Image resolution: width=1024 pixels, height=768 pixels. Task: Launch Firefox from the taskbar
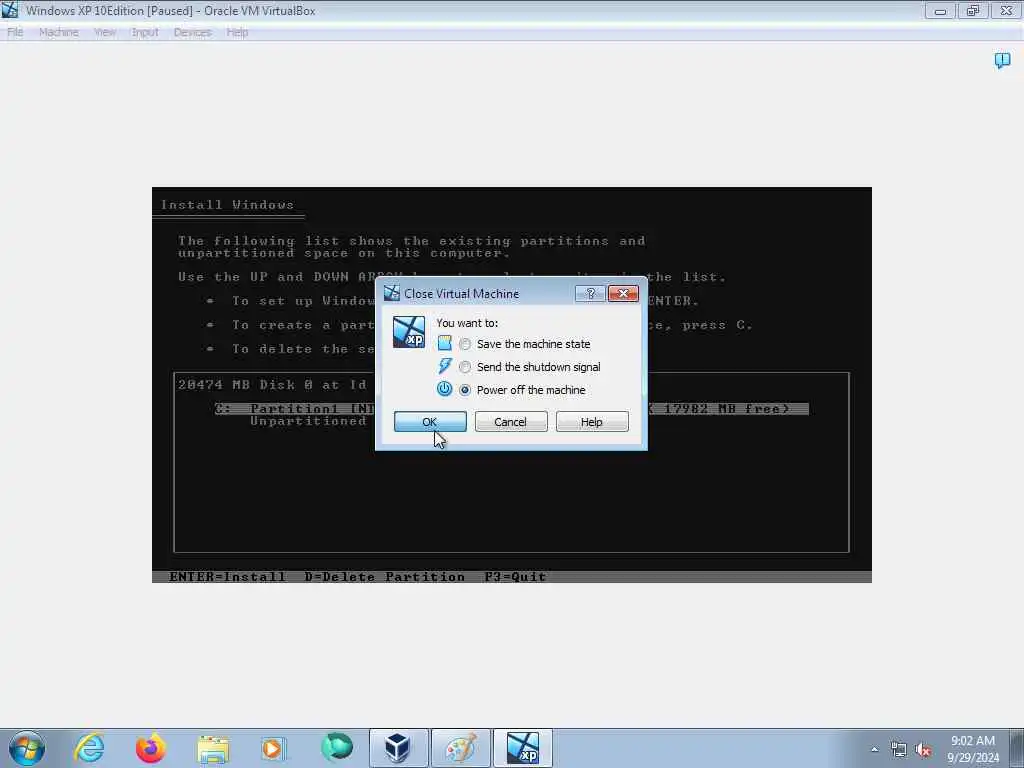coord(150,748)
